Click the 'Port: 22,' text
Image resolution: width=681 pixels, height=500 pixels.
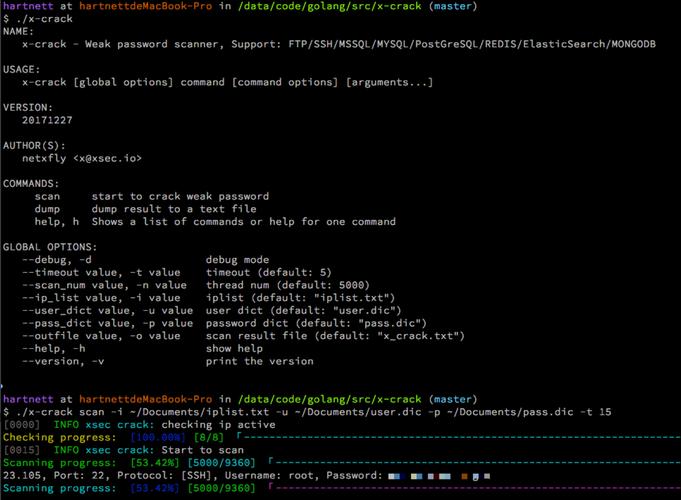(82, 476)
